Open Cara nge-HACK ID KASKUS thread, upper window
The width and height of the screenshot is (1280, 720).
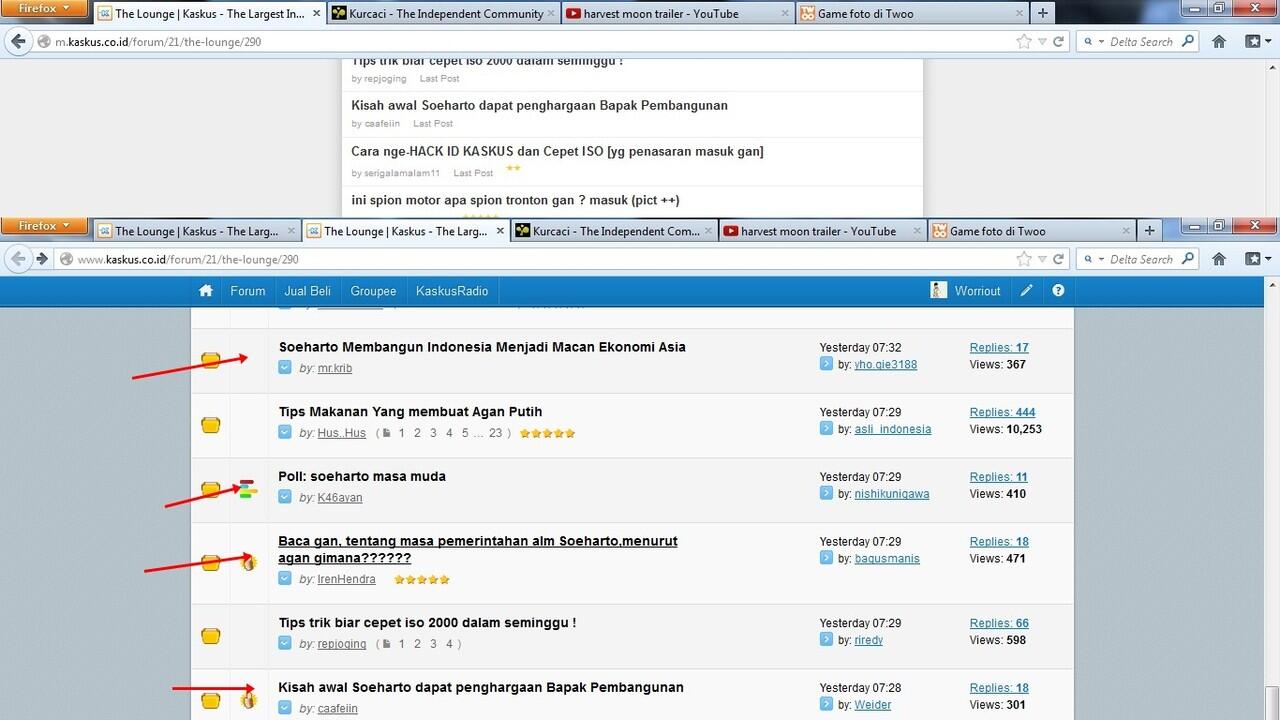(557, 151)
